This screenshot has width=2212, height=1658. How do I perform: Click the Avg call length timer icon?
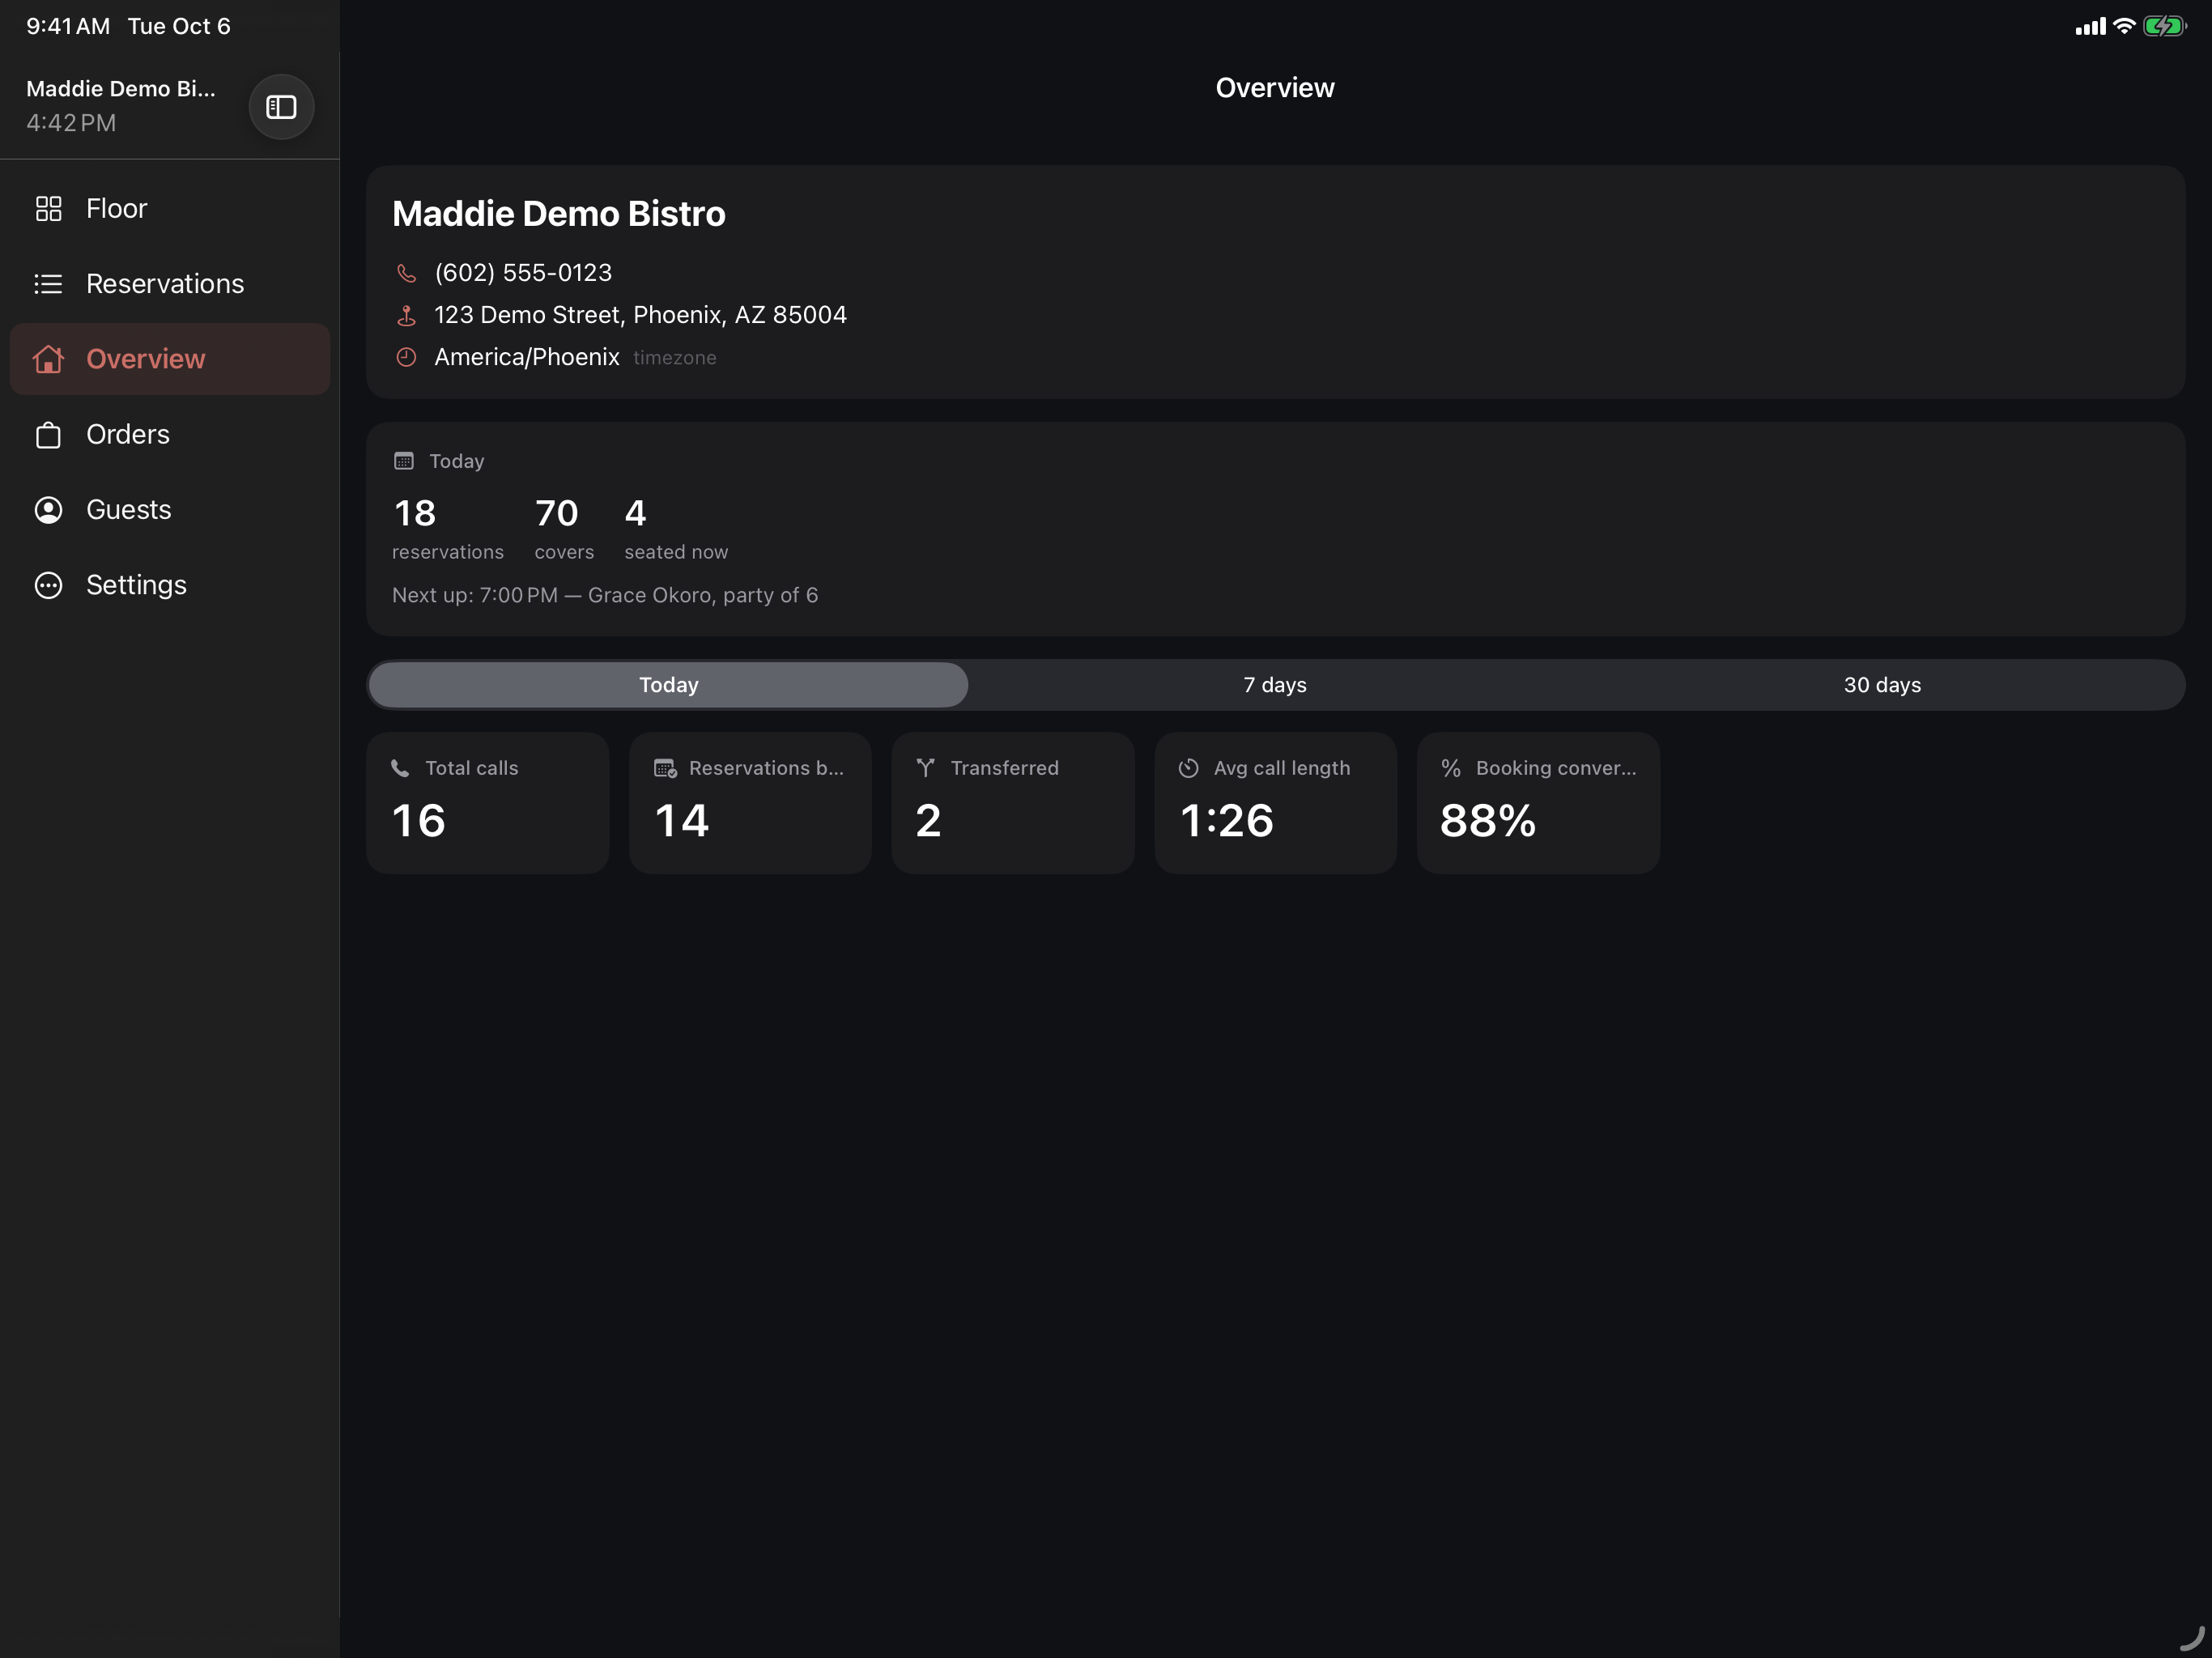click(x=1188, y=768)
